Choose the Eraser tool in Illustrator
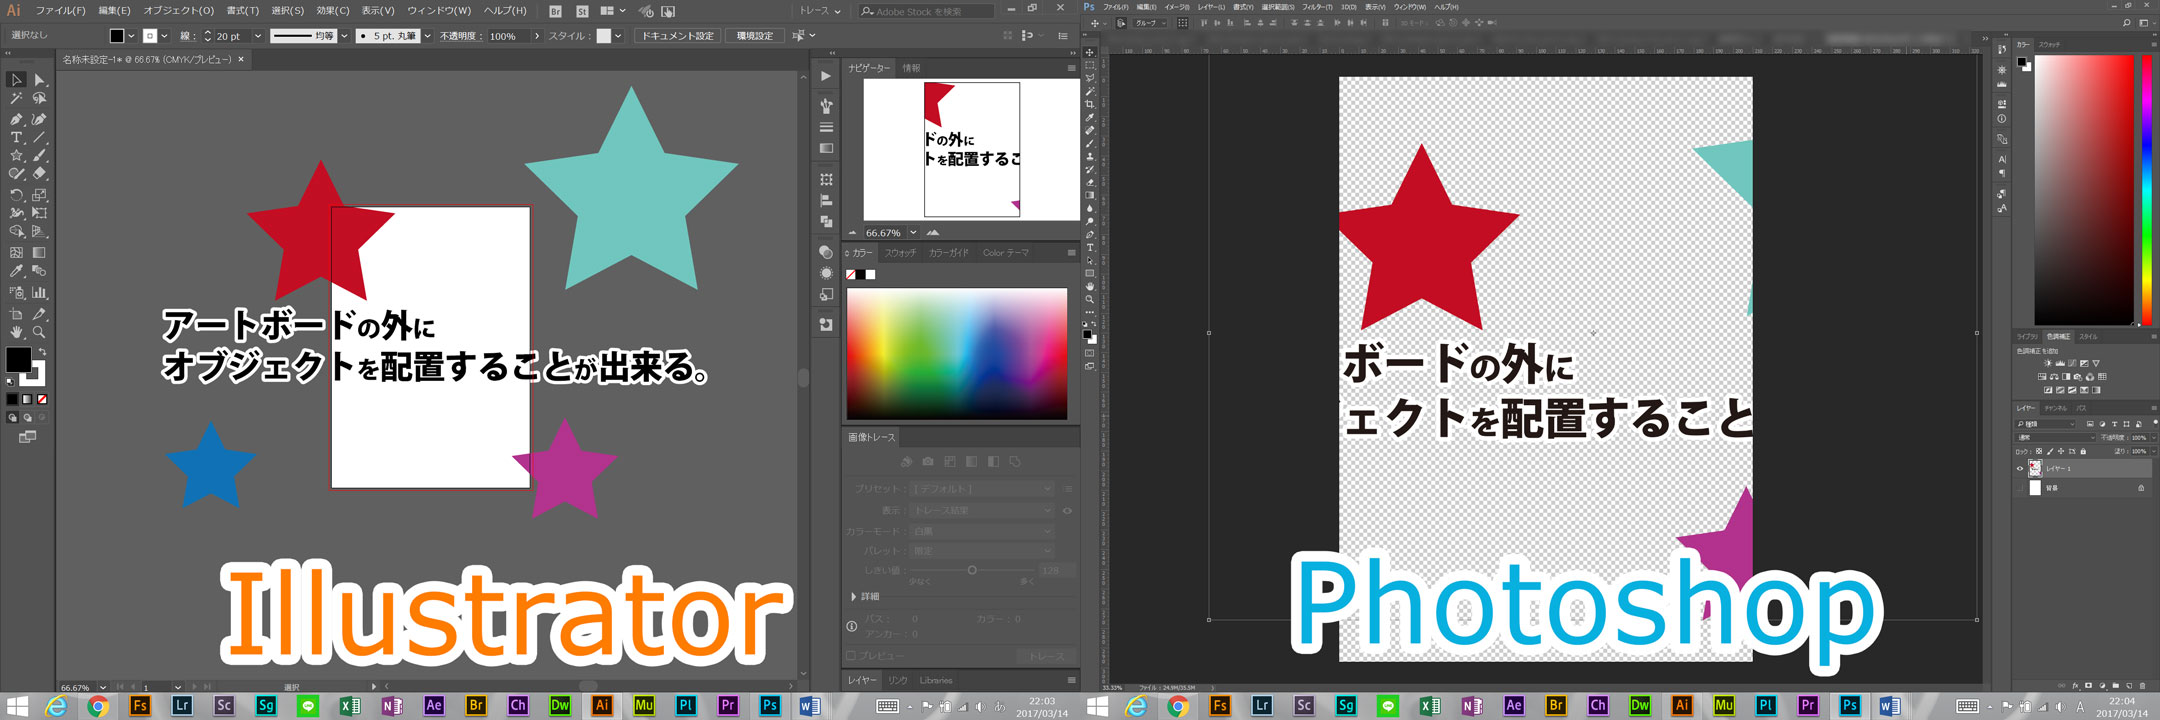 pyautogui.click(x=39, y=174)
